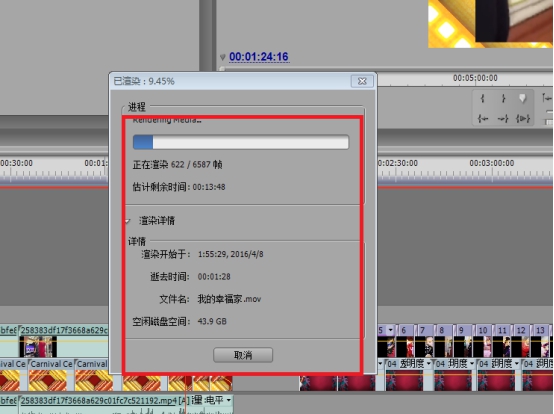This screenshot has width=554, height=414.
Task: Add an unnumbered marker with the marker icon
Action: tap(522, 99)
